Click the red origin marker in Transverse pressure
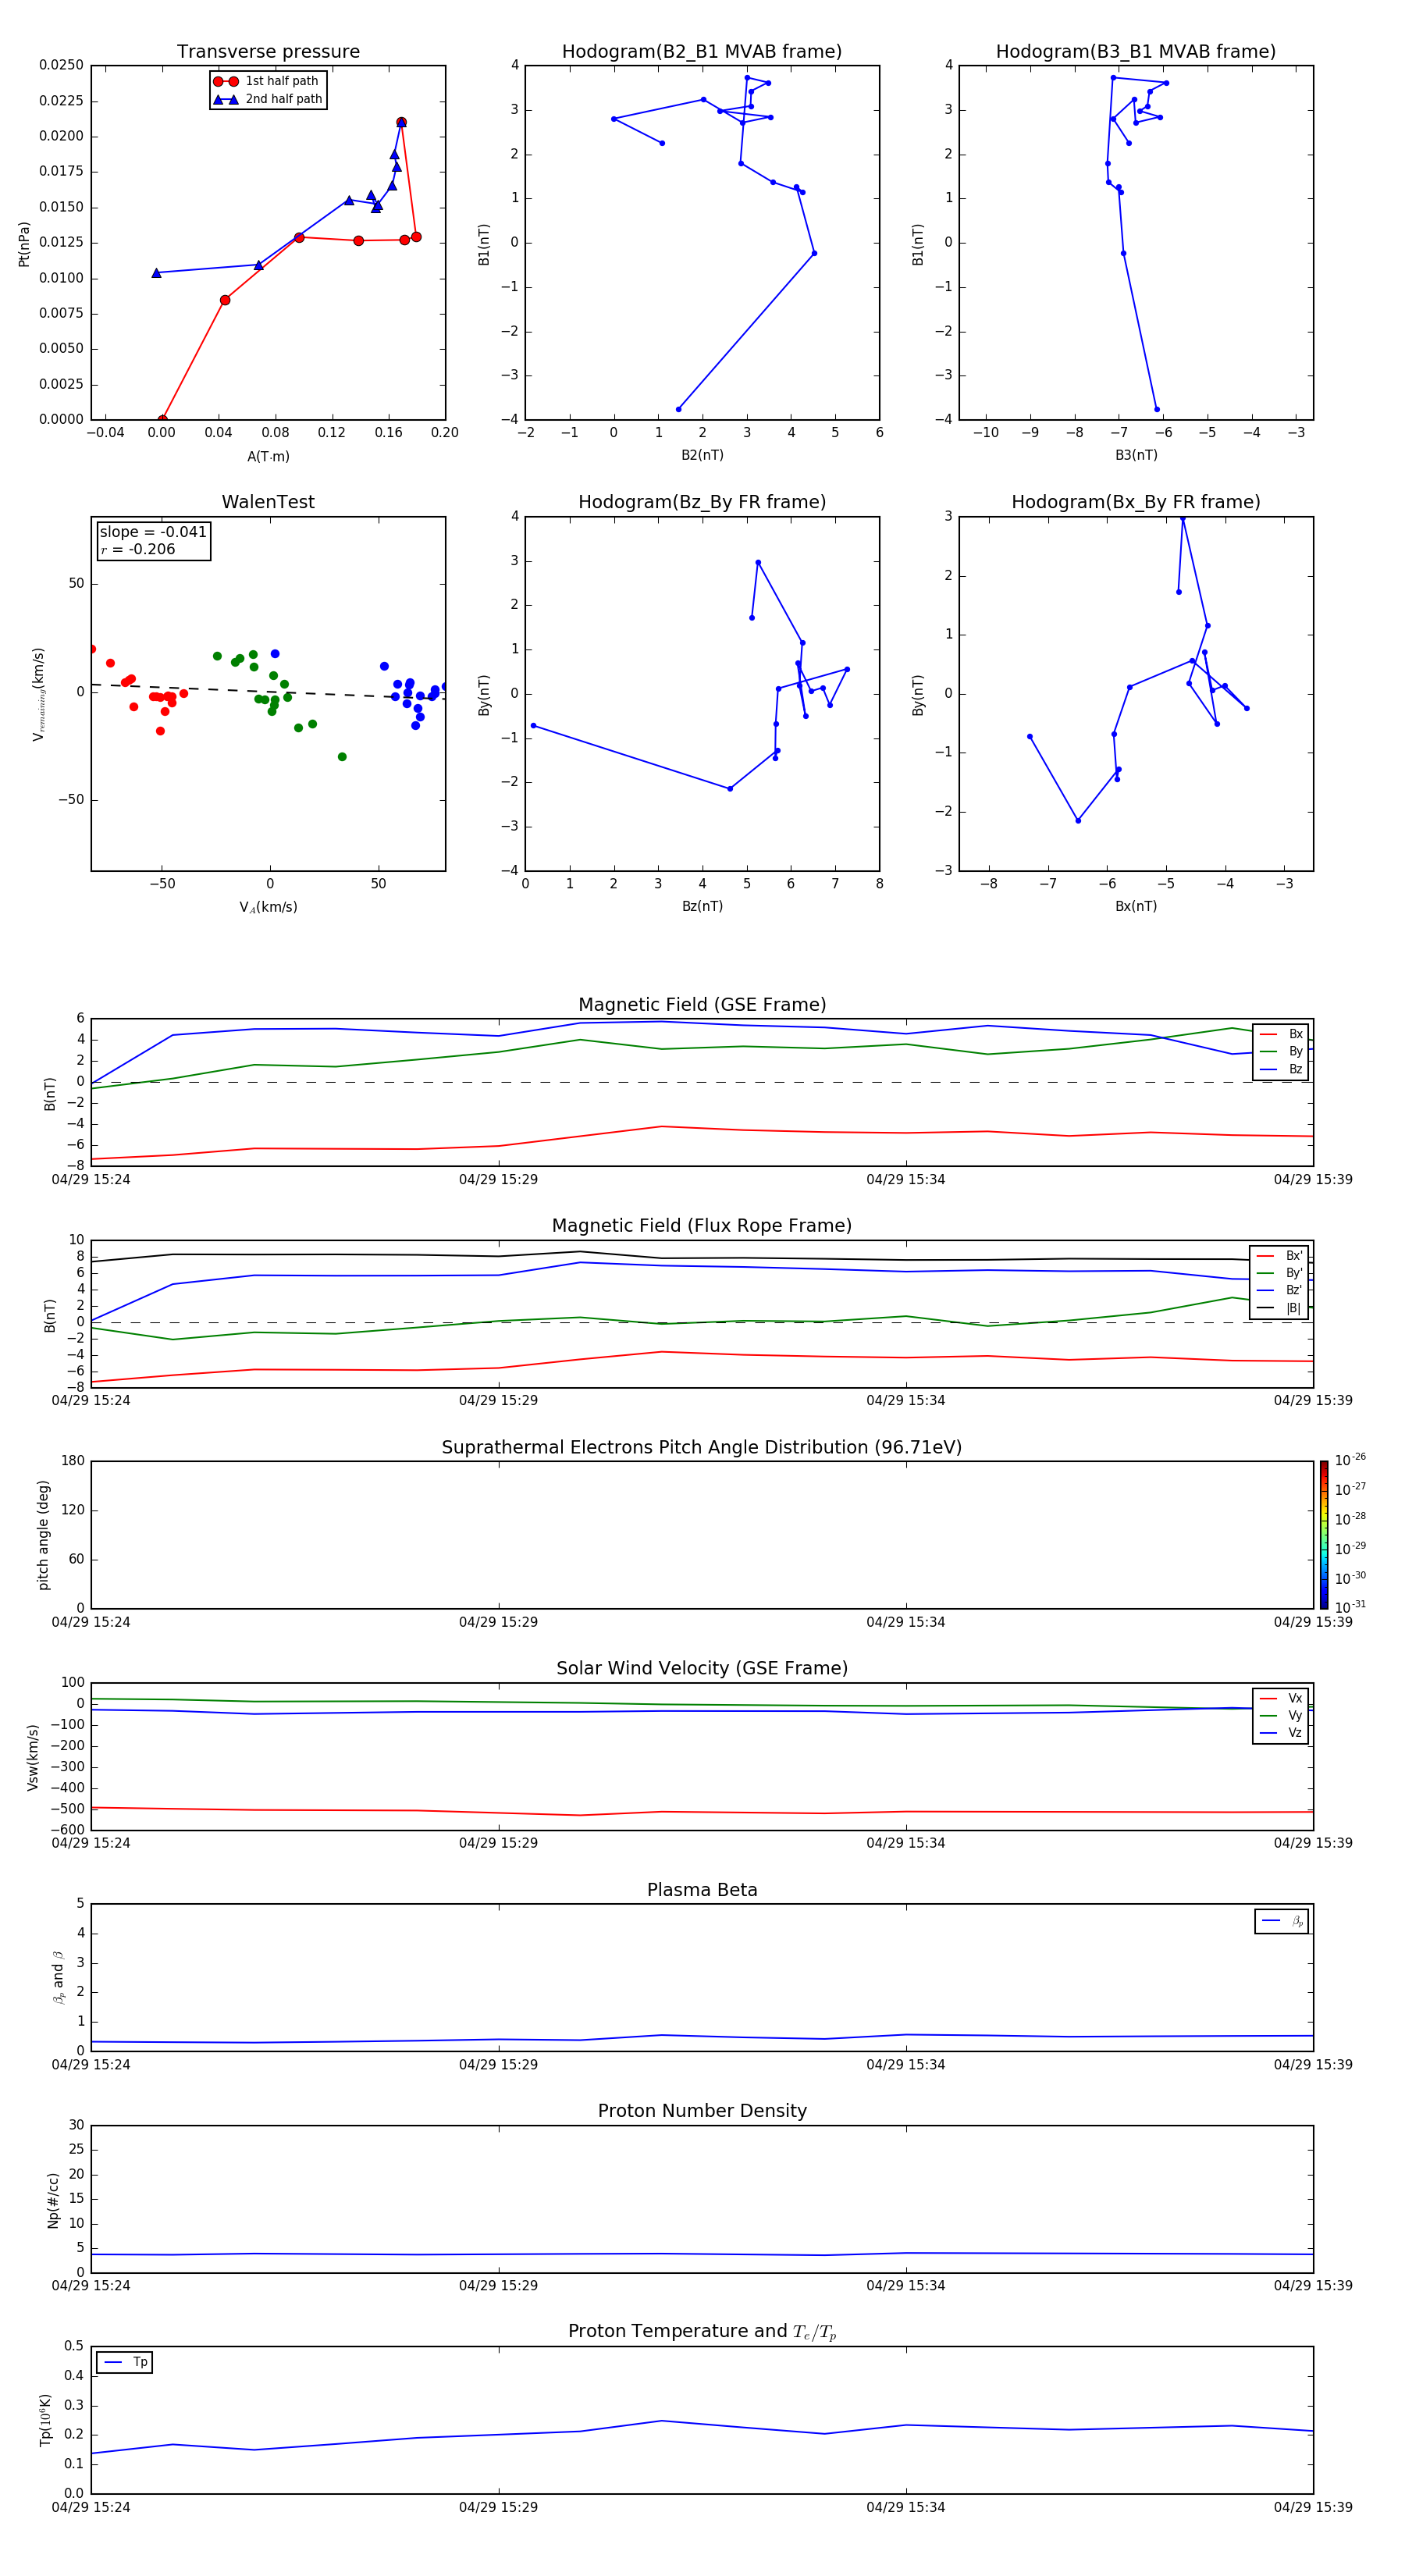Screen dimensions: 1405x2576 (162, 420)
